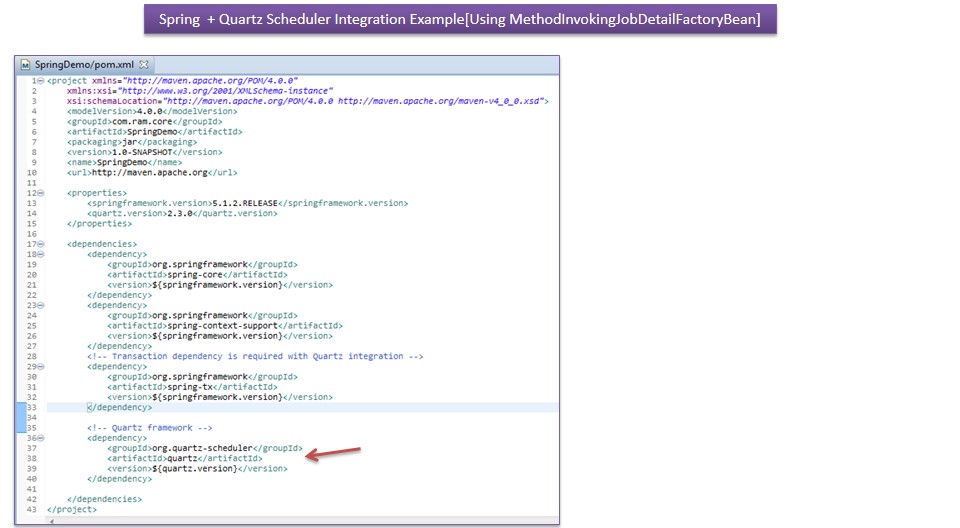
Task: Click the closing properties tag on line 15
Action: pos(100,224)
